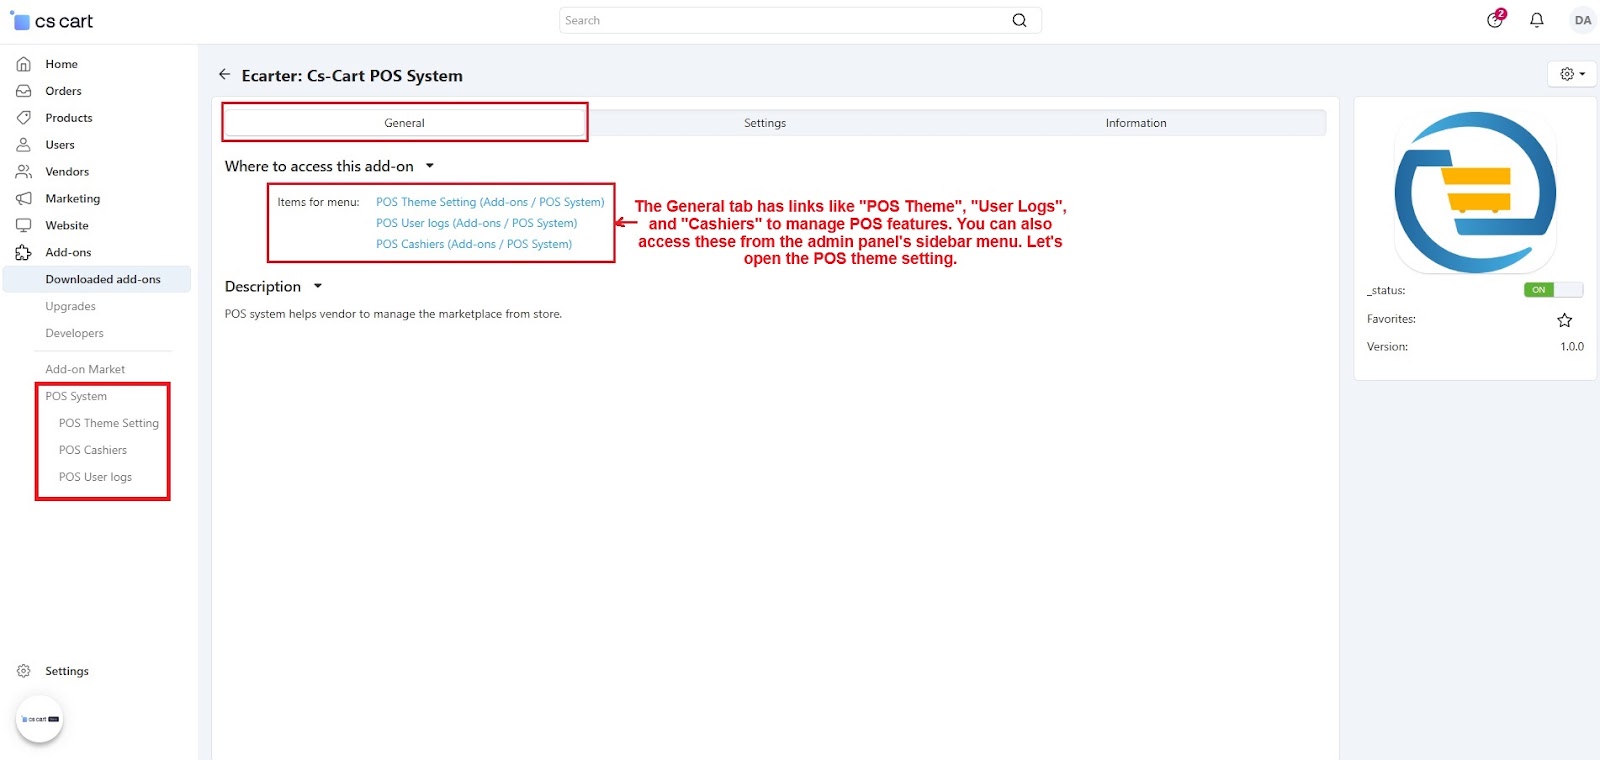Switch to the Information tab
1600x760 pixels.
pos(1135,123)
